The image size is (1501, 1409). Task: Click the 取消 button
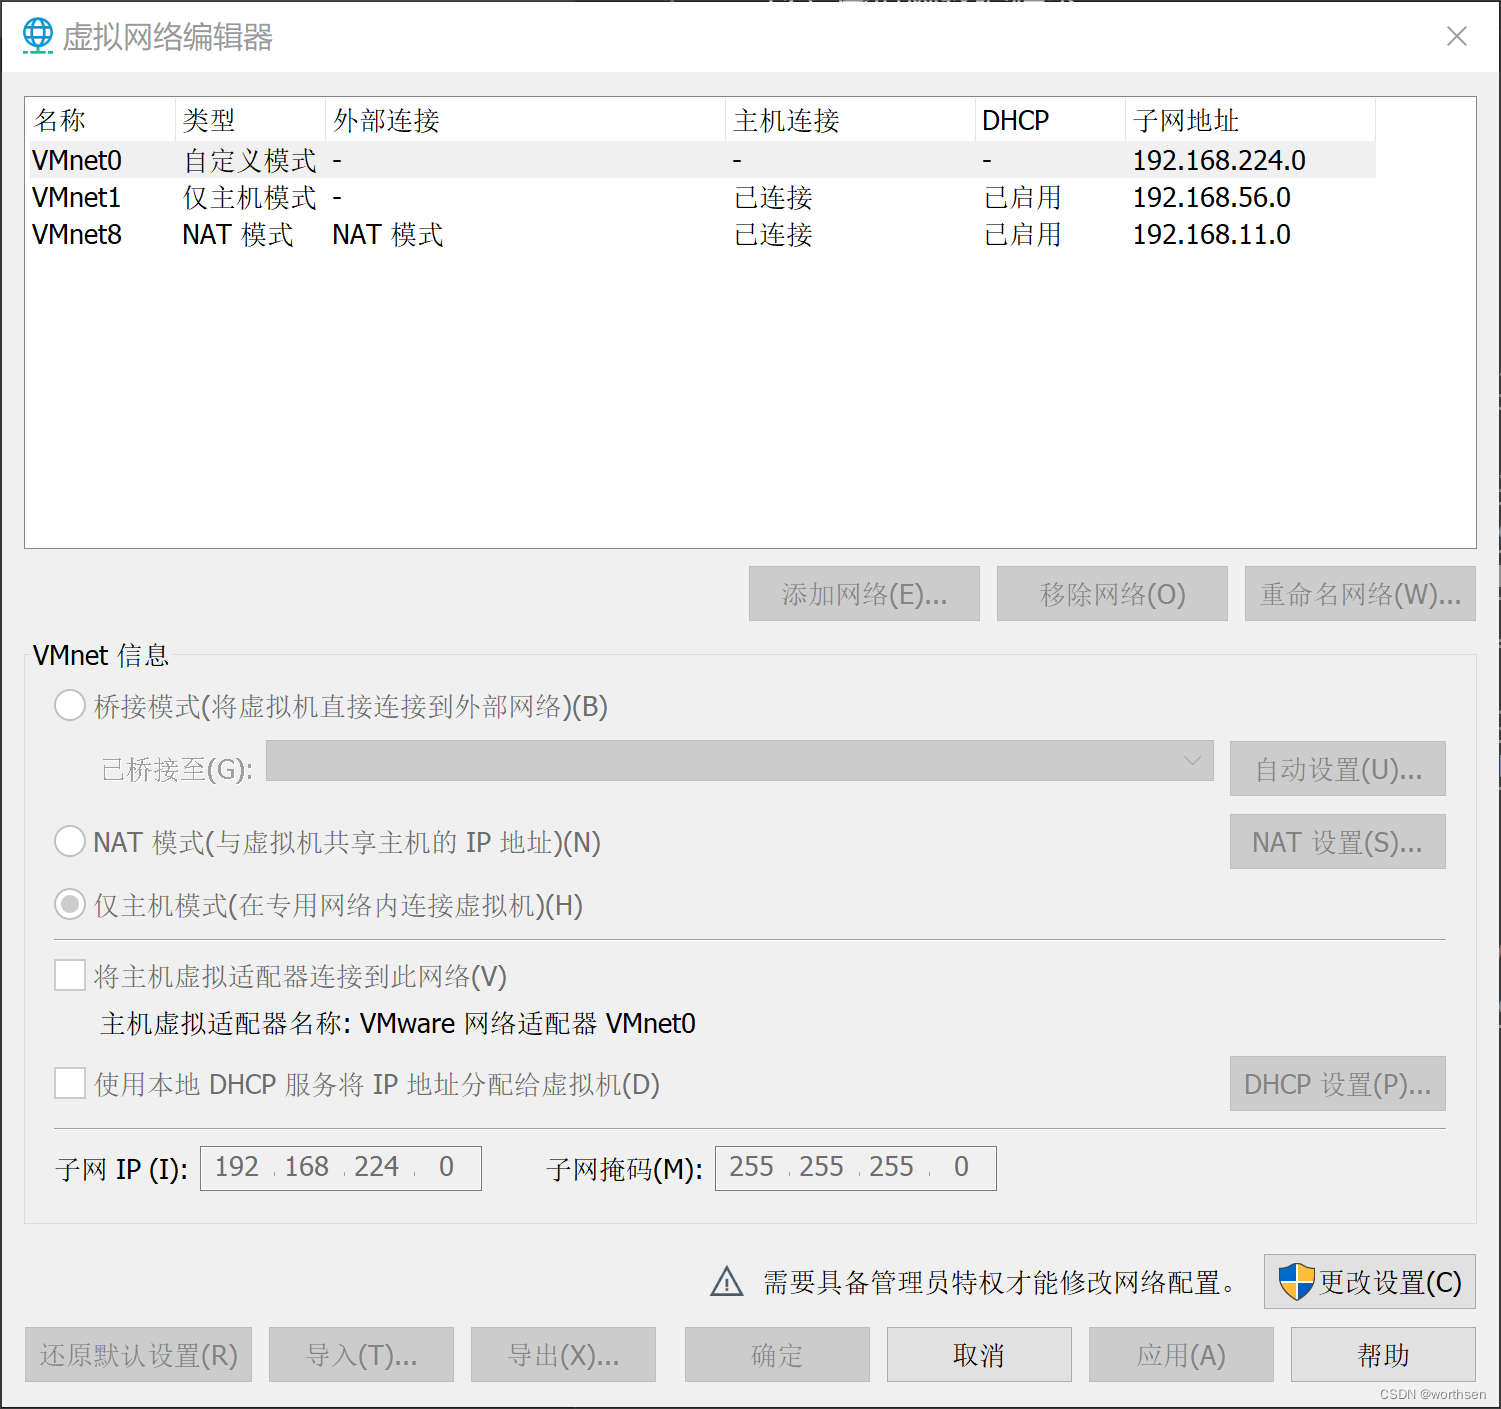pos(979,1355)
